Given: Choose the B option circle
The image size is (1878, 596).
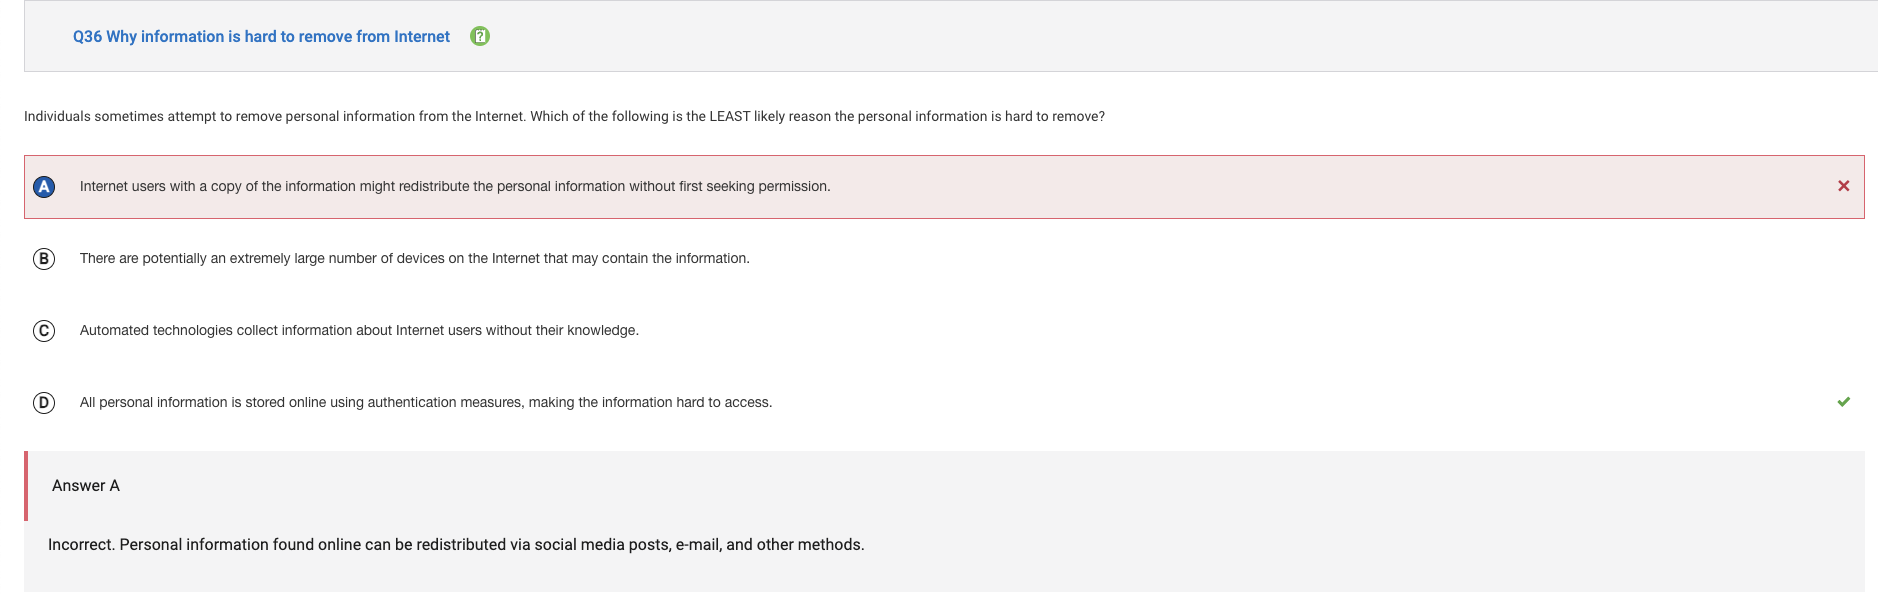Looking at the screenshot, I should coord(44,259).
